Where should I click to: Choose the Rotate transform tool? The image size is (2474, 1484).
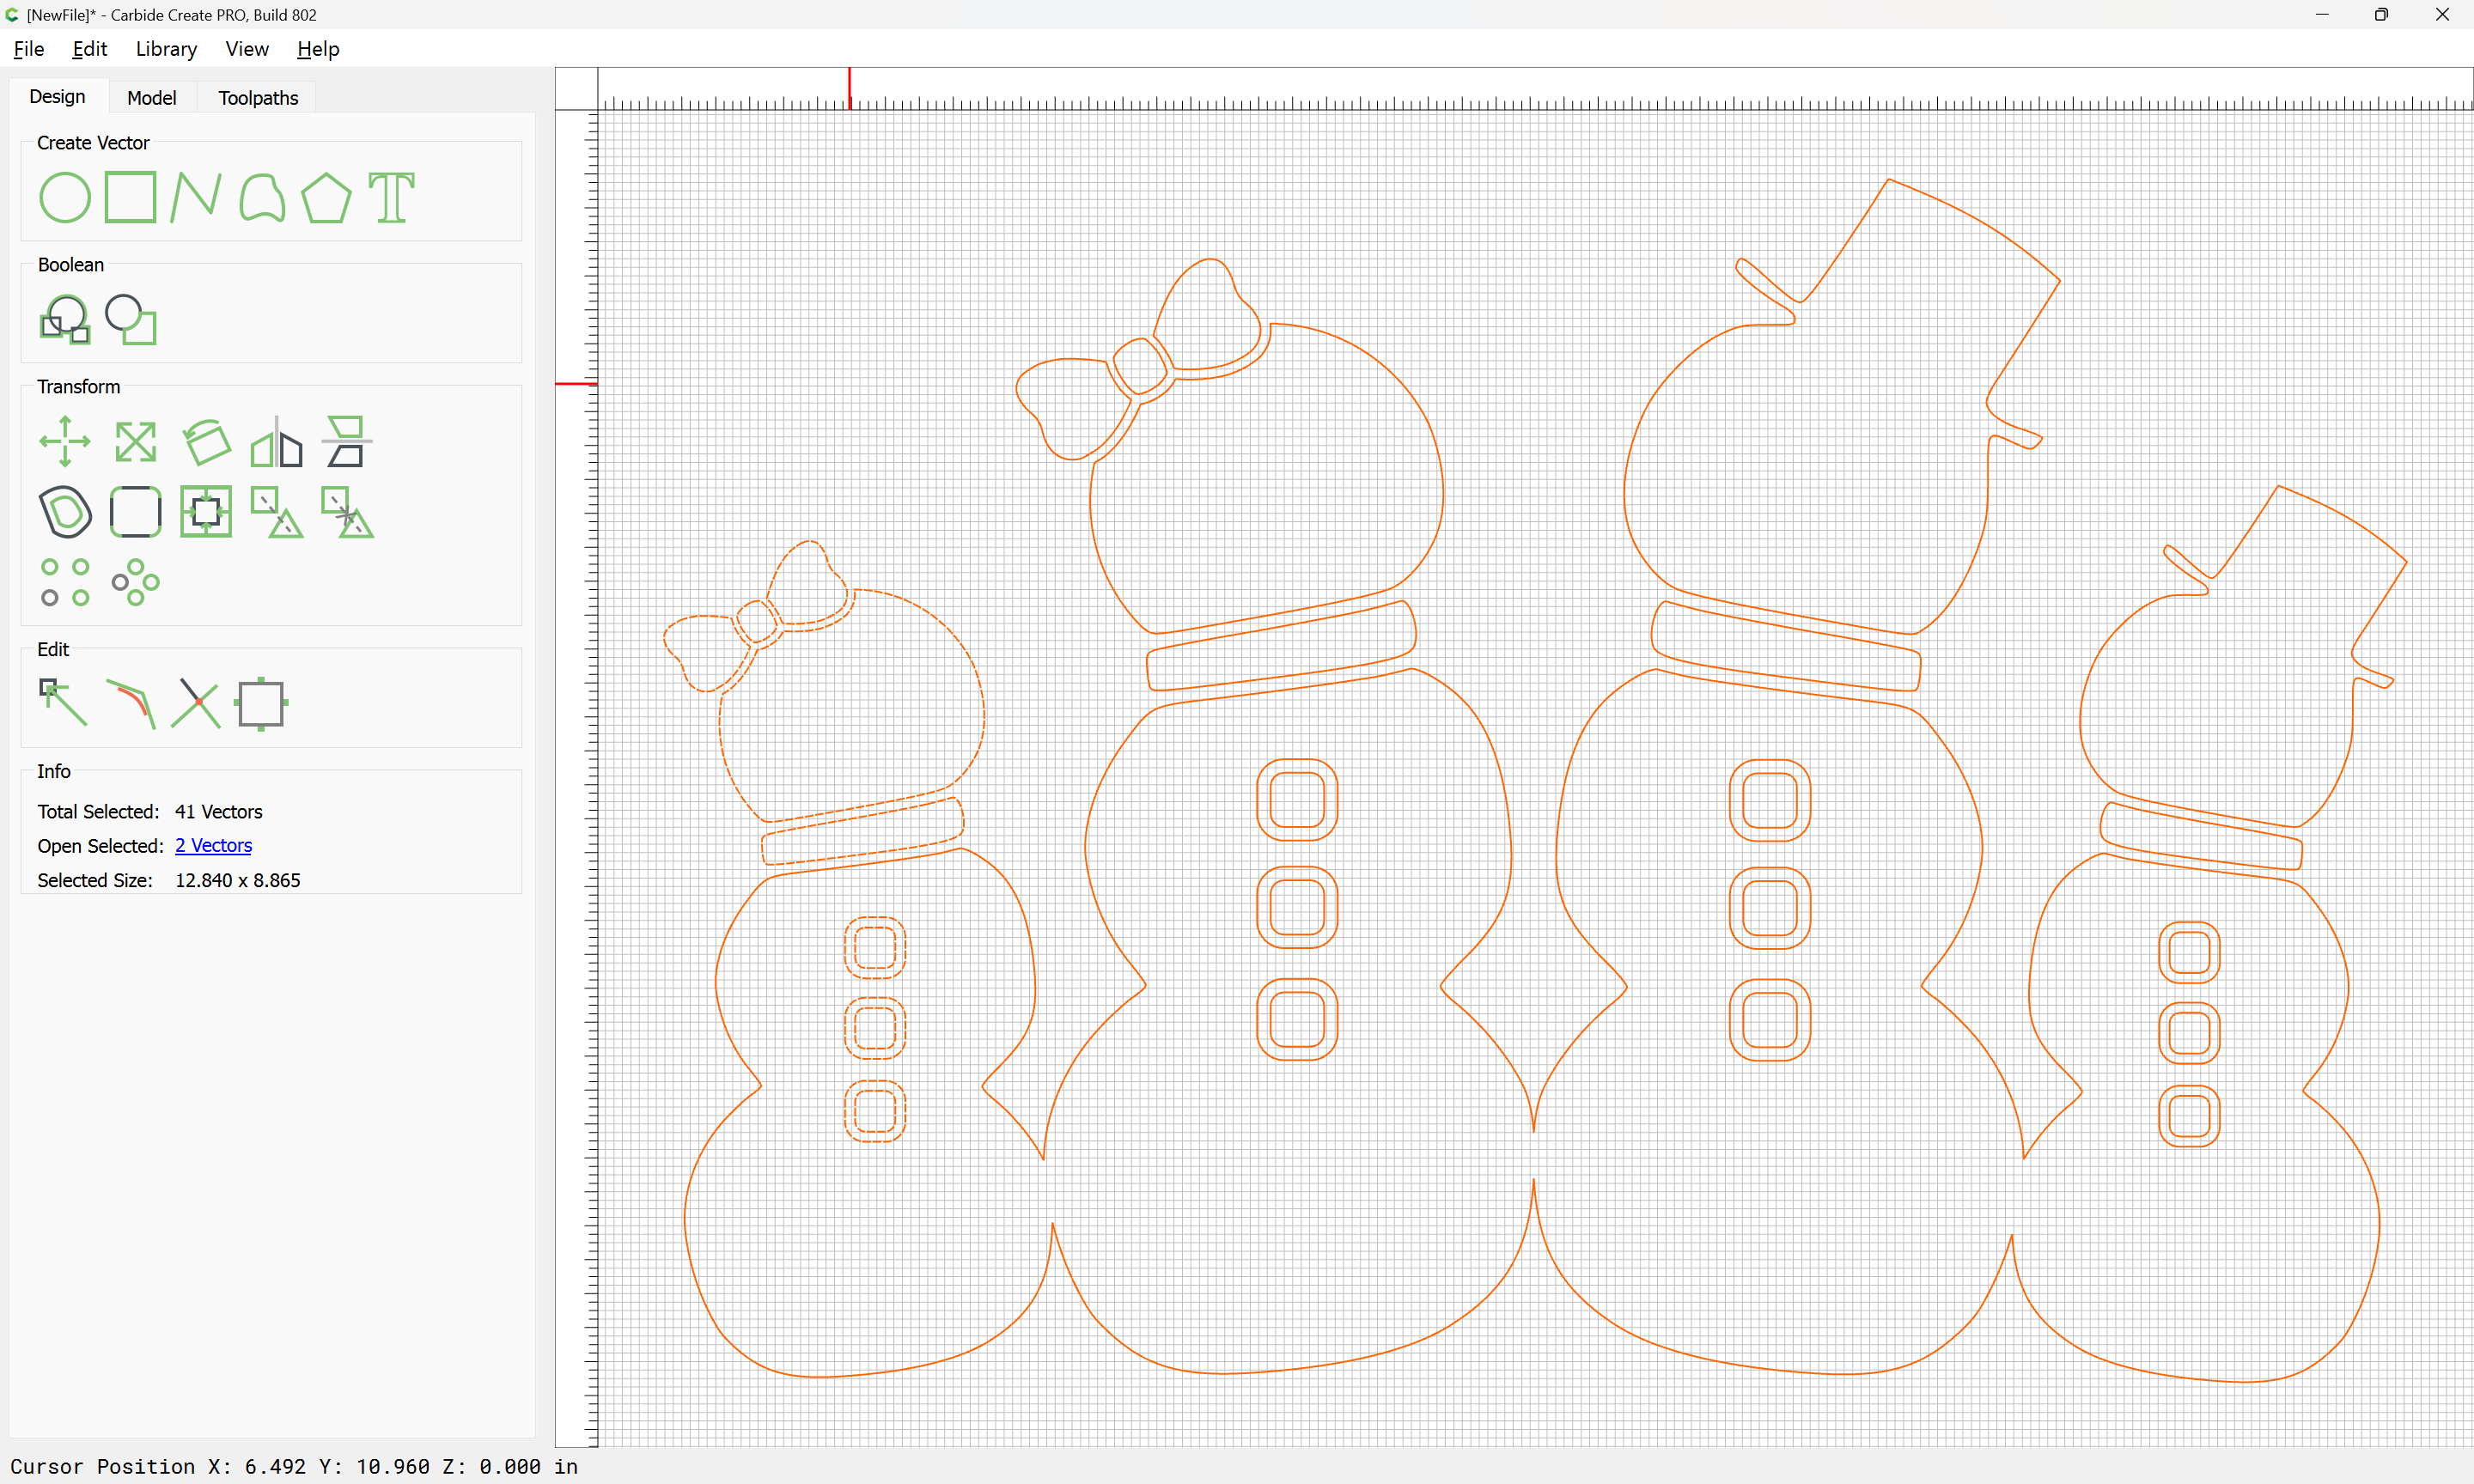pos(207,441)
